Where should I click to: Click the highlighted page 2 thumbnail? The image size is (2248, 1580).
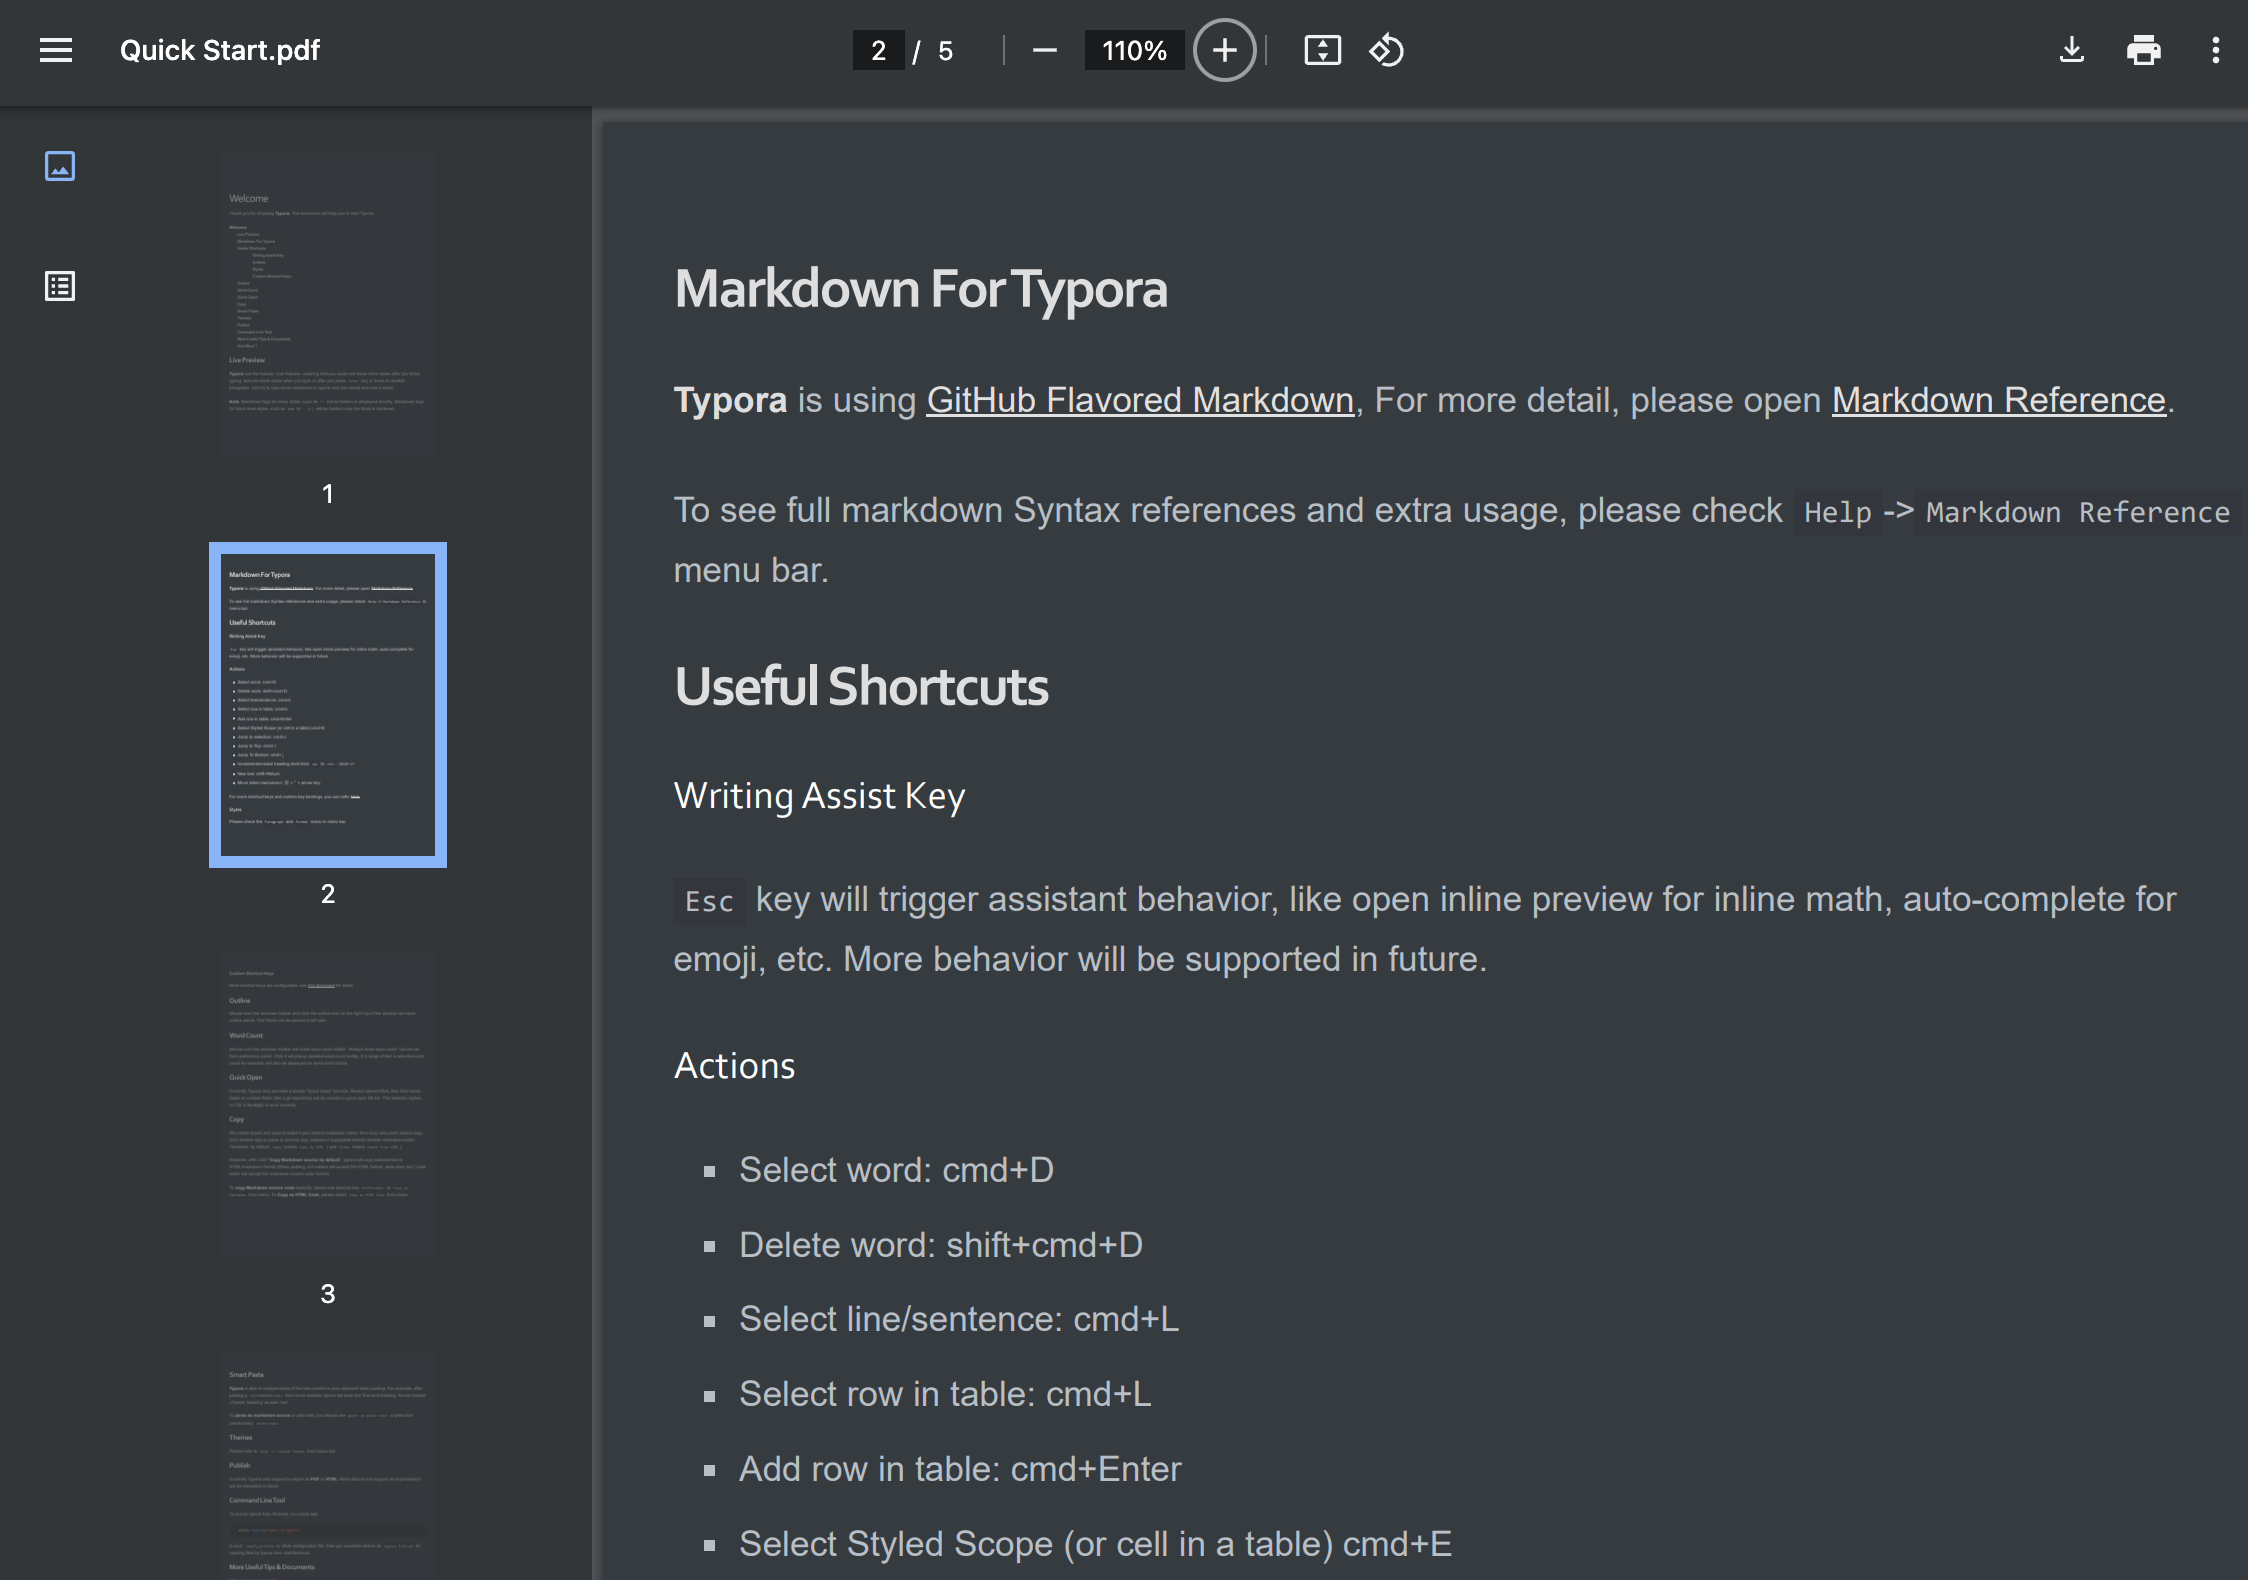(328, 705)
